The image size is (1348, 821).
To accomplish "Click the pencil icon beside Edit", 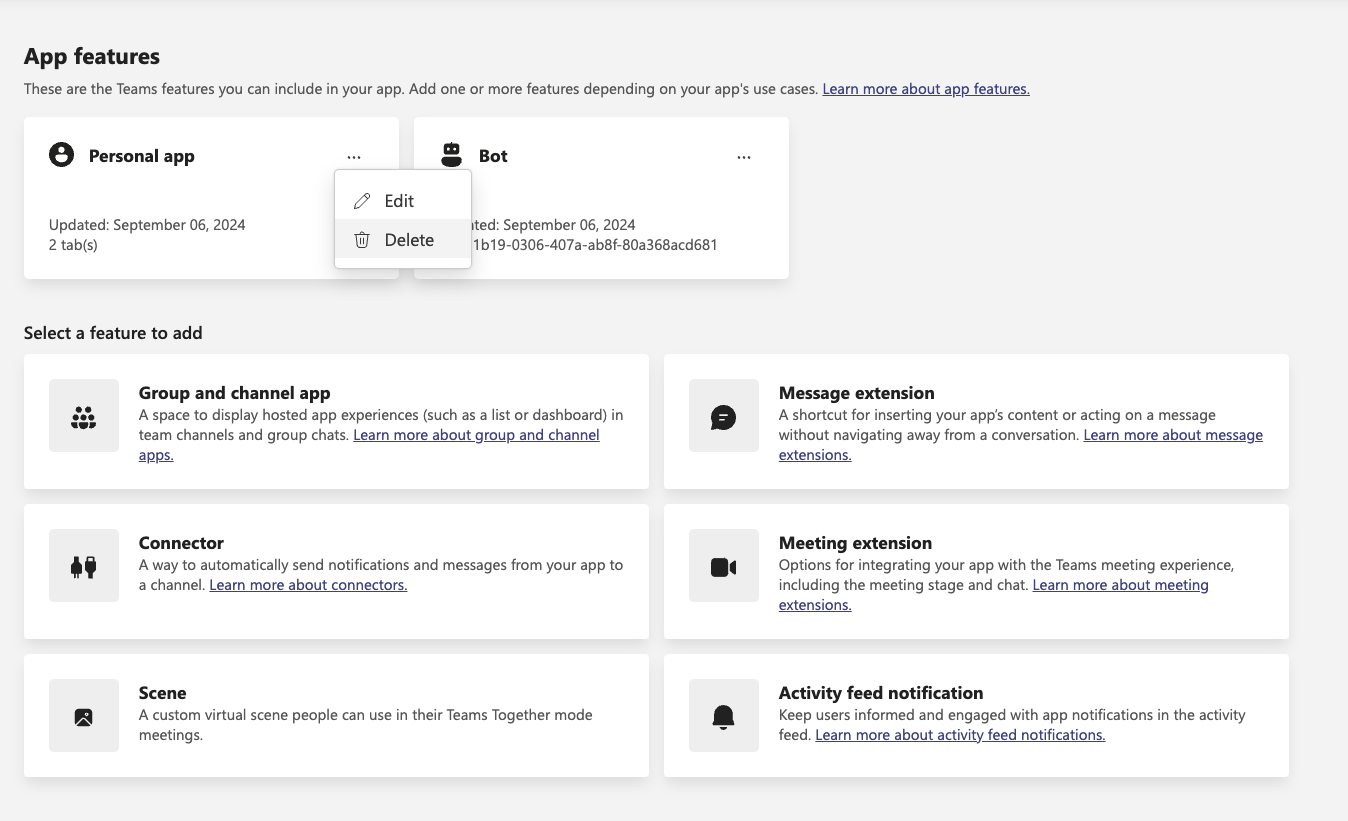I will tap(362, 201).
